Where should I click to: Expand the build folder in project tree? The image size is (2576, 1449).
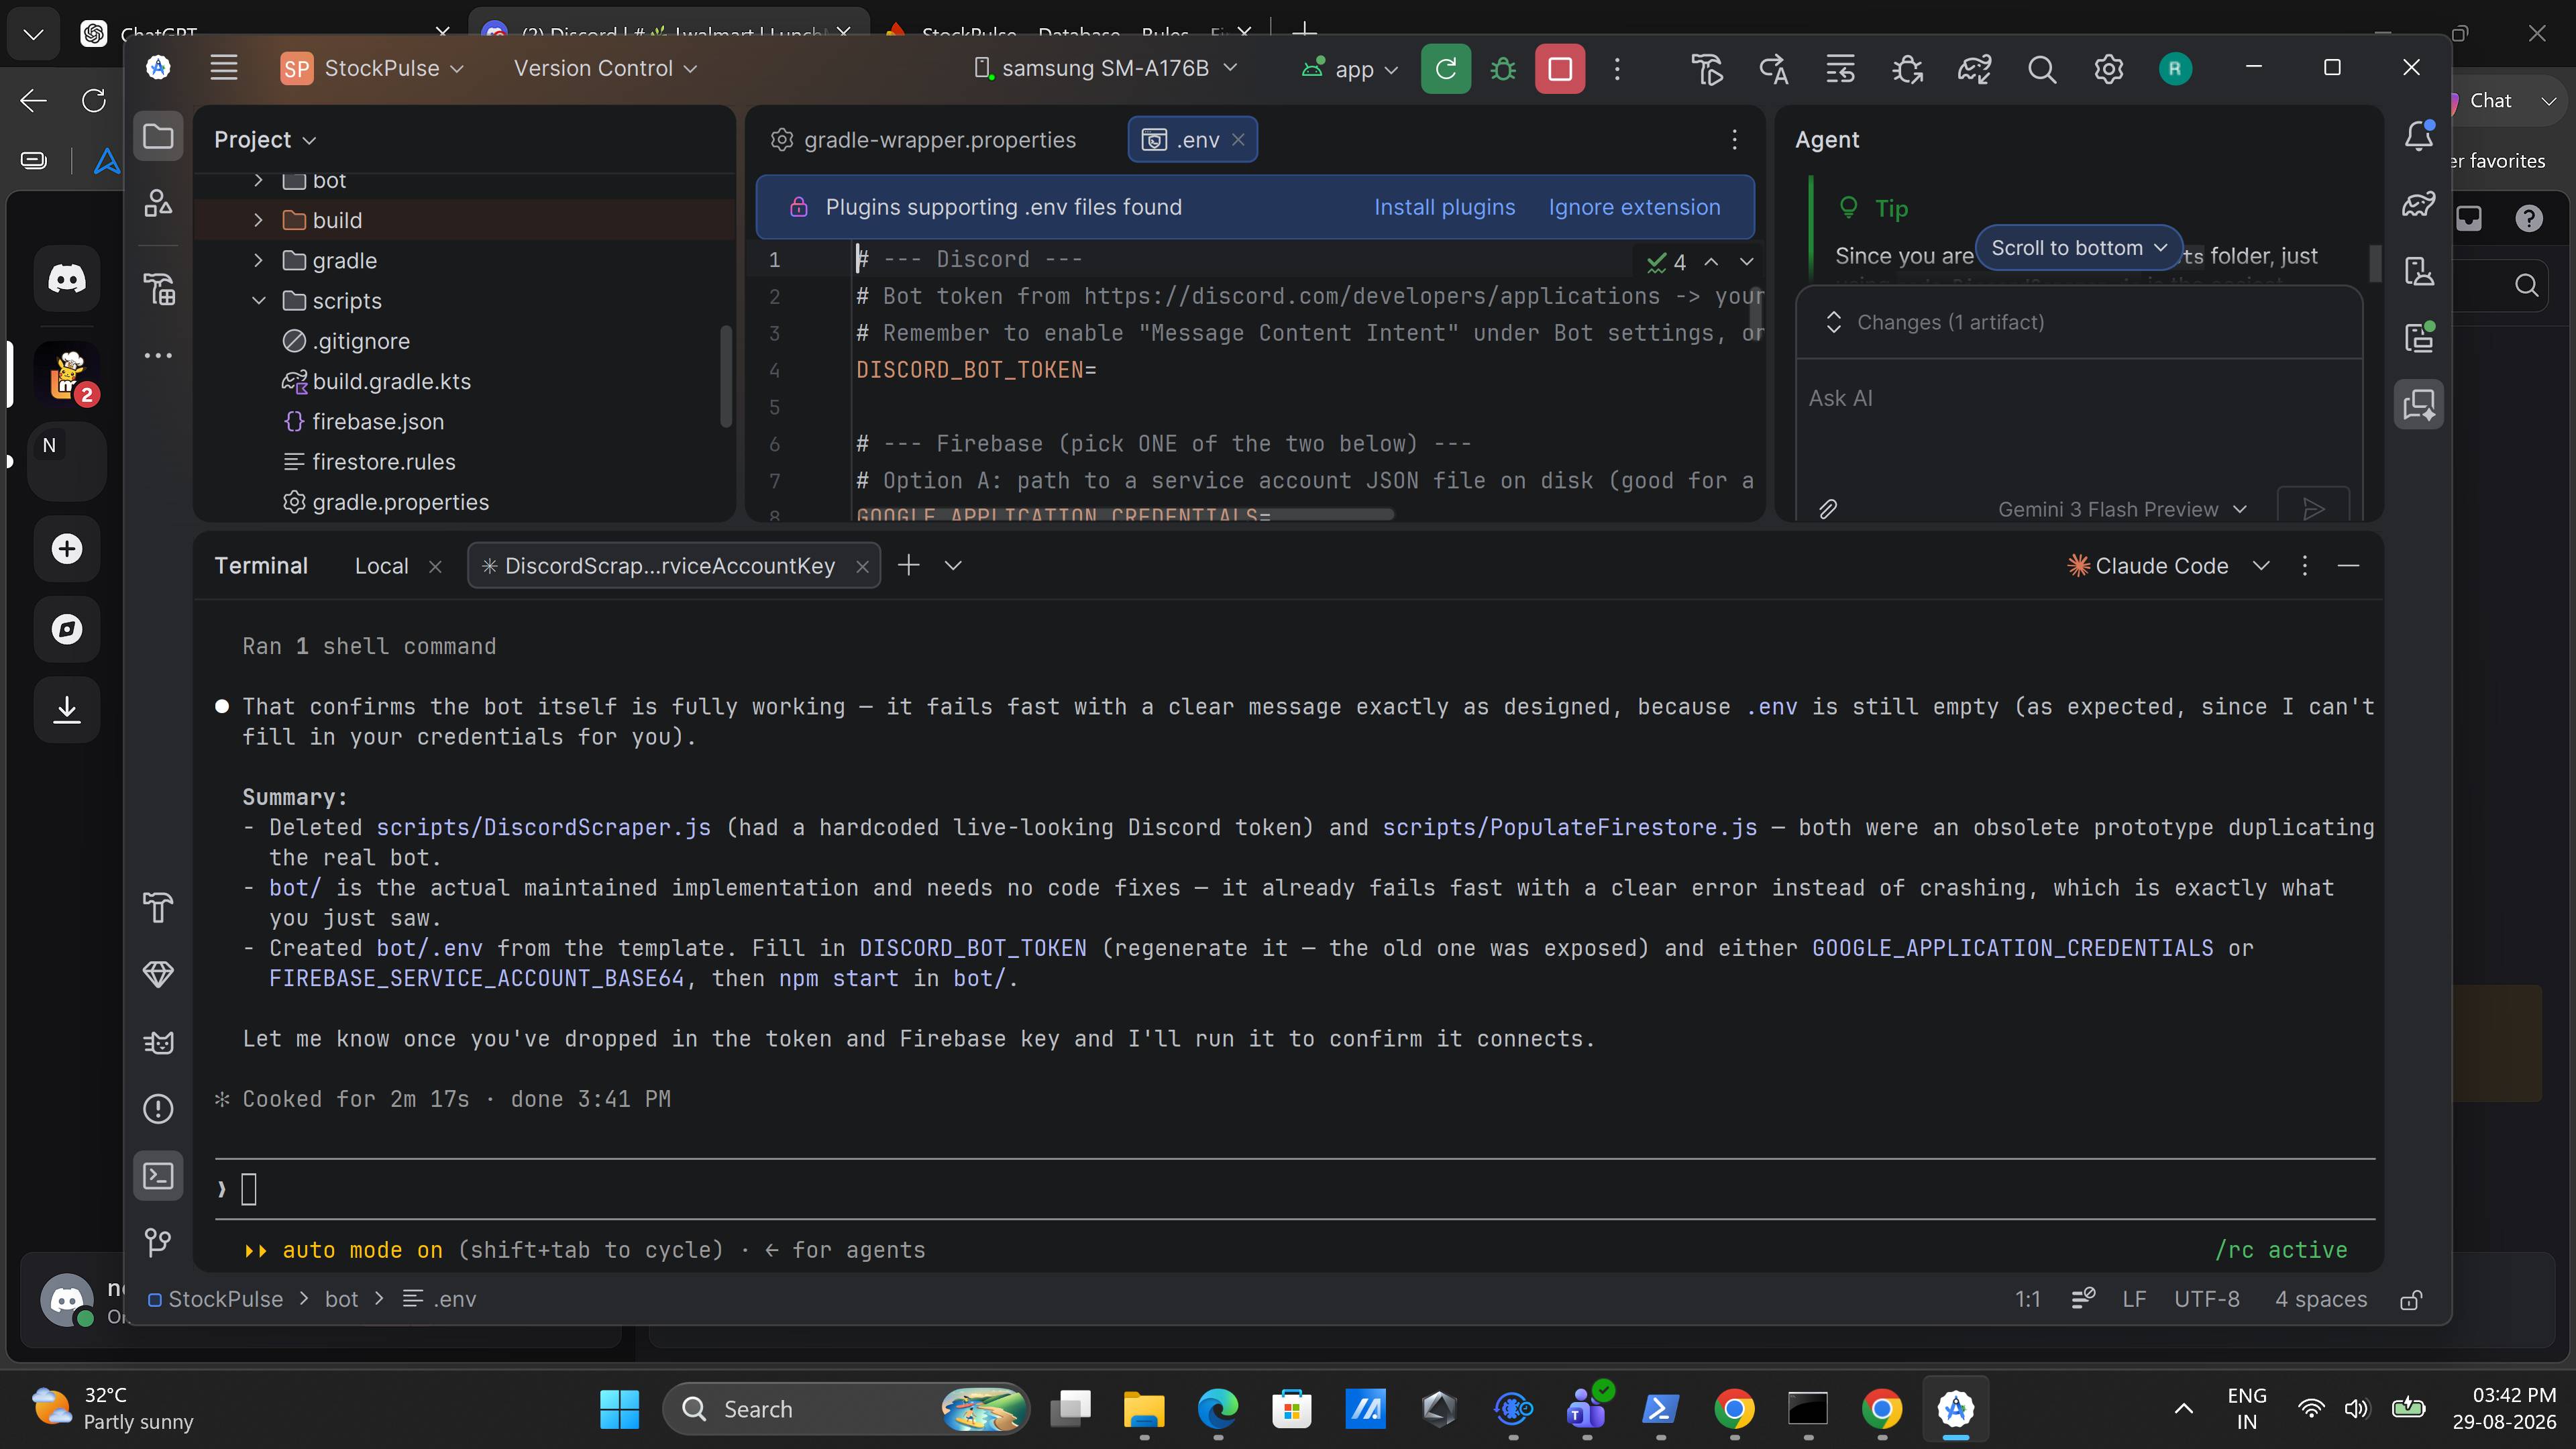click(259, 220)
